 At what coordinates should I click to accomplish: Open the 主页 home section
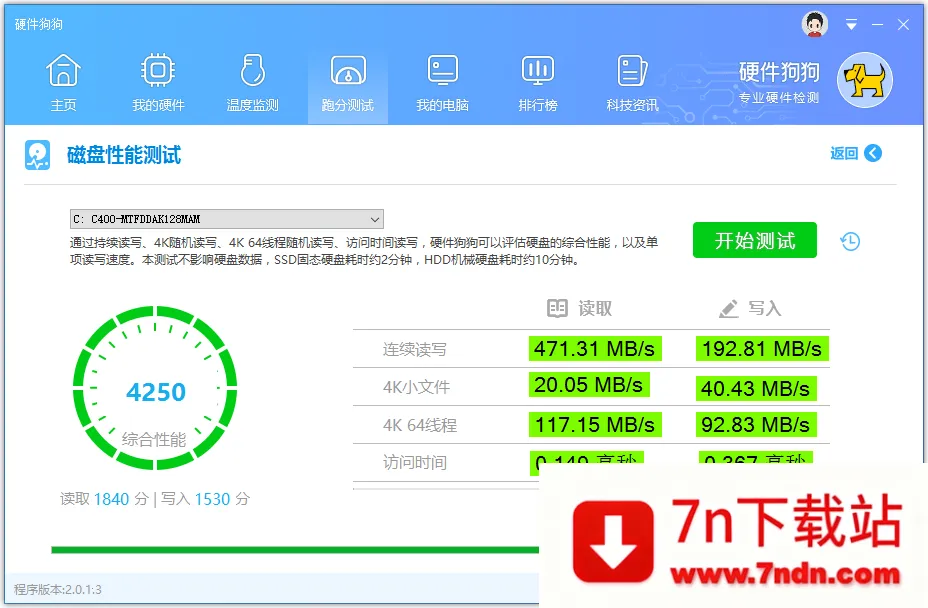pyautogui.click(x=63, y=81)
